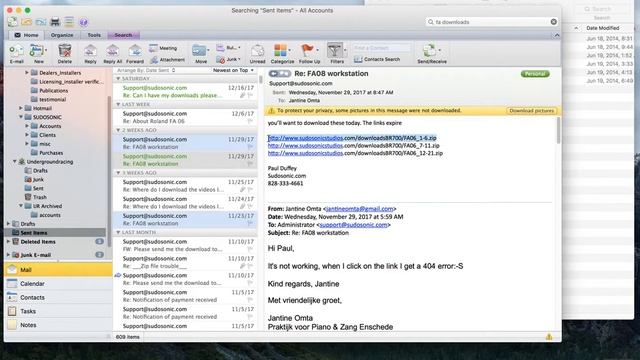Collapse the ribbon with the chevron
Viewport: 640px width, 360px height.
(x=557, y=36)
